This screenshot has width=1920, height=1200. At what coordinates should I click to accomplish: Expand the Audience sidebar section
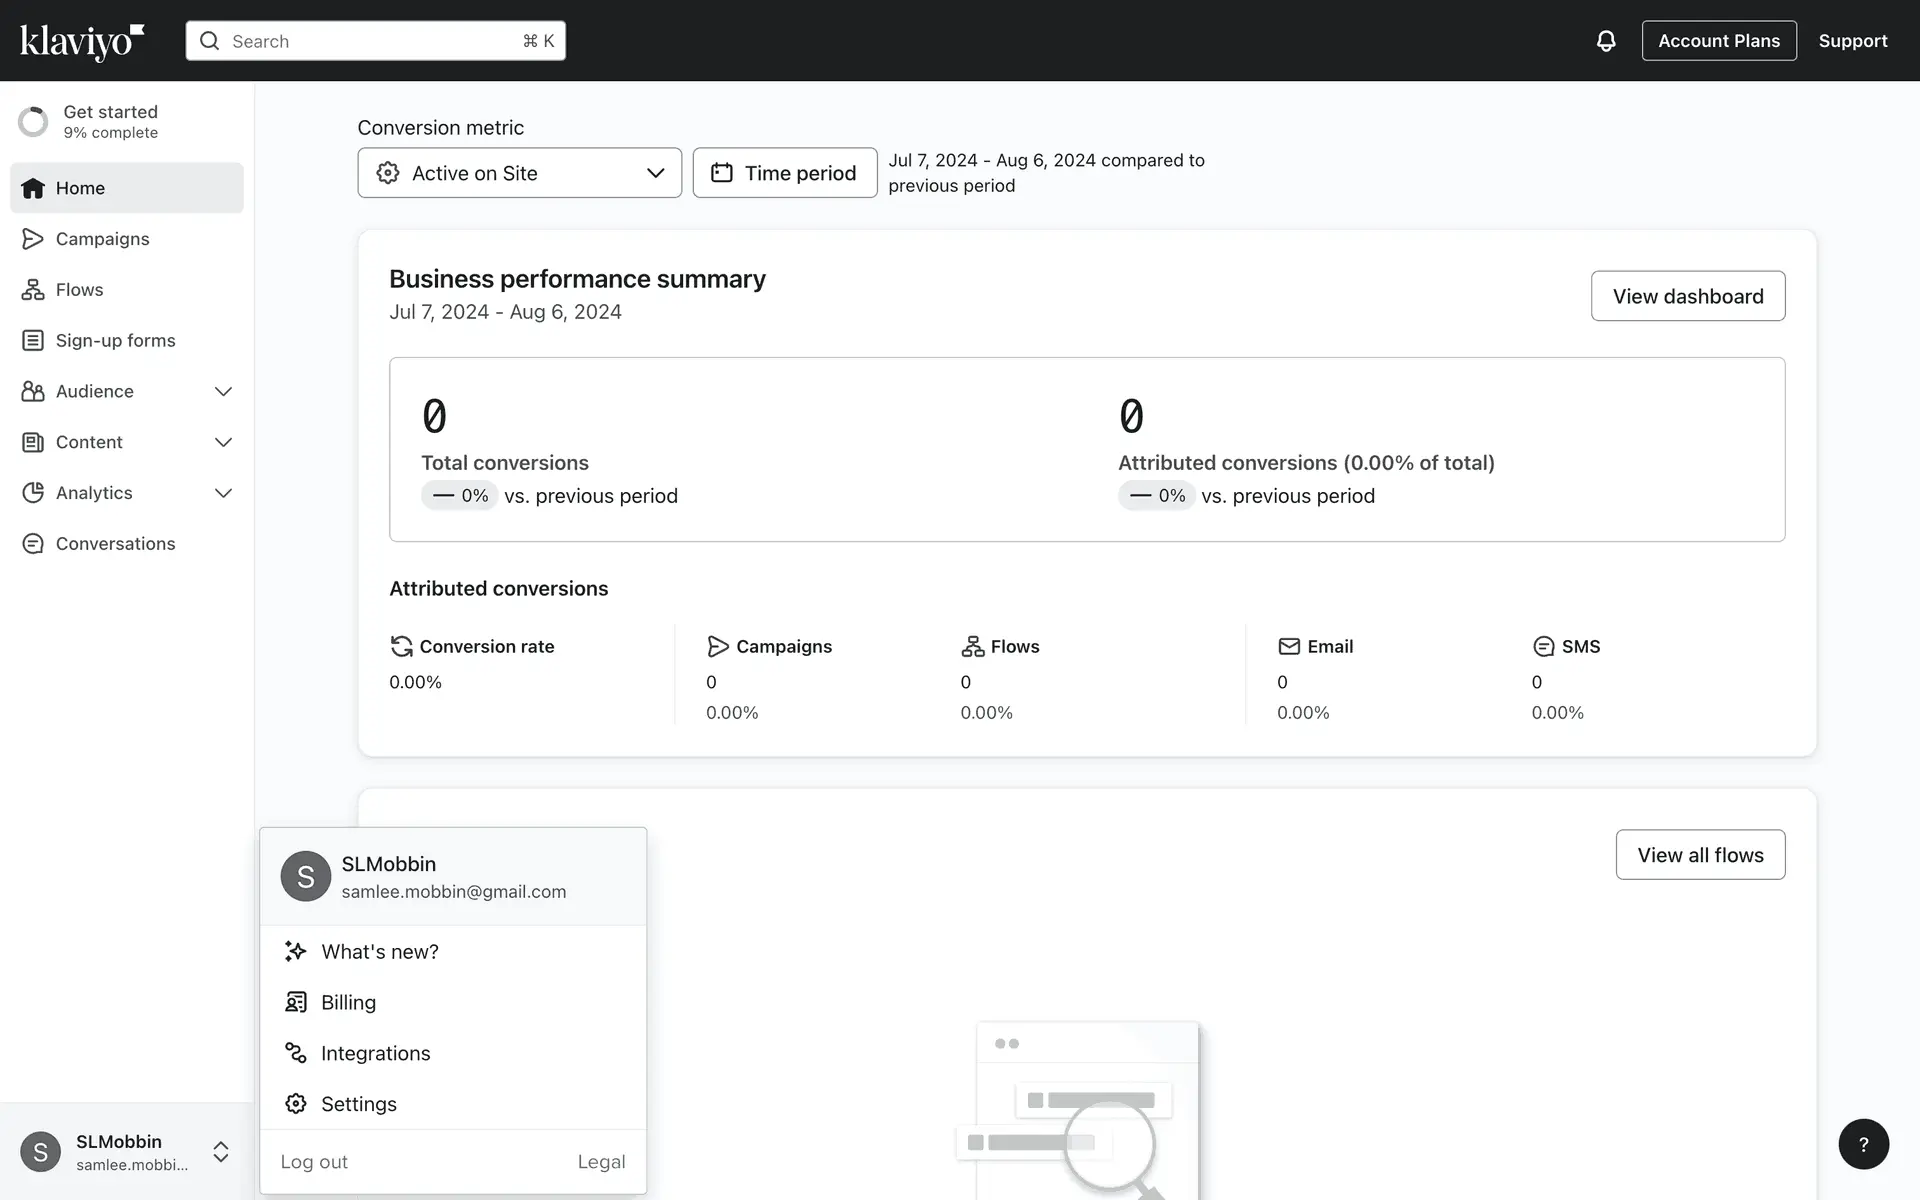pyautogui.click(x=223, y=392)
